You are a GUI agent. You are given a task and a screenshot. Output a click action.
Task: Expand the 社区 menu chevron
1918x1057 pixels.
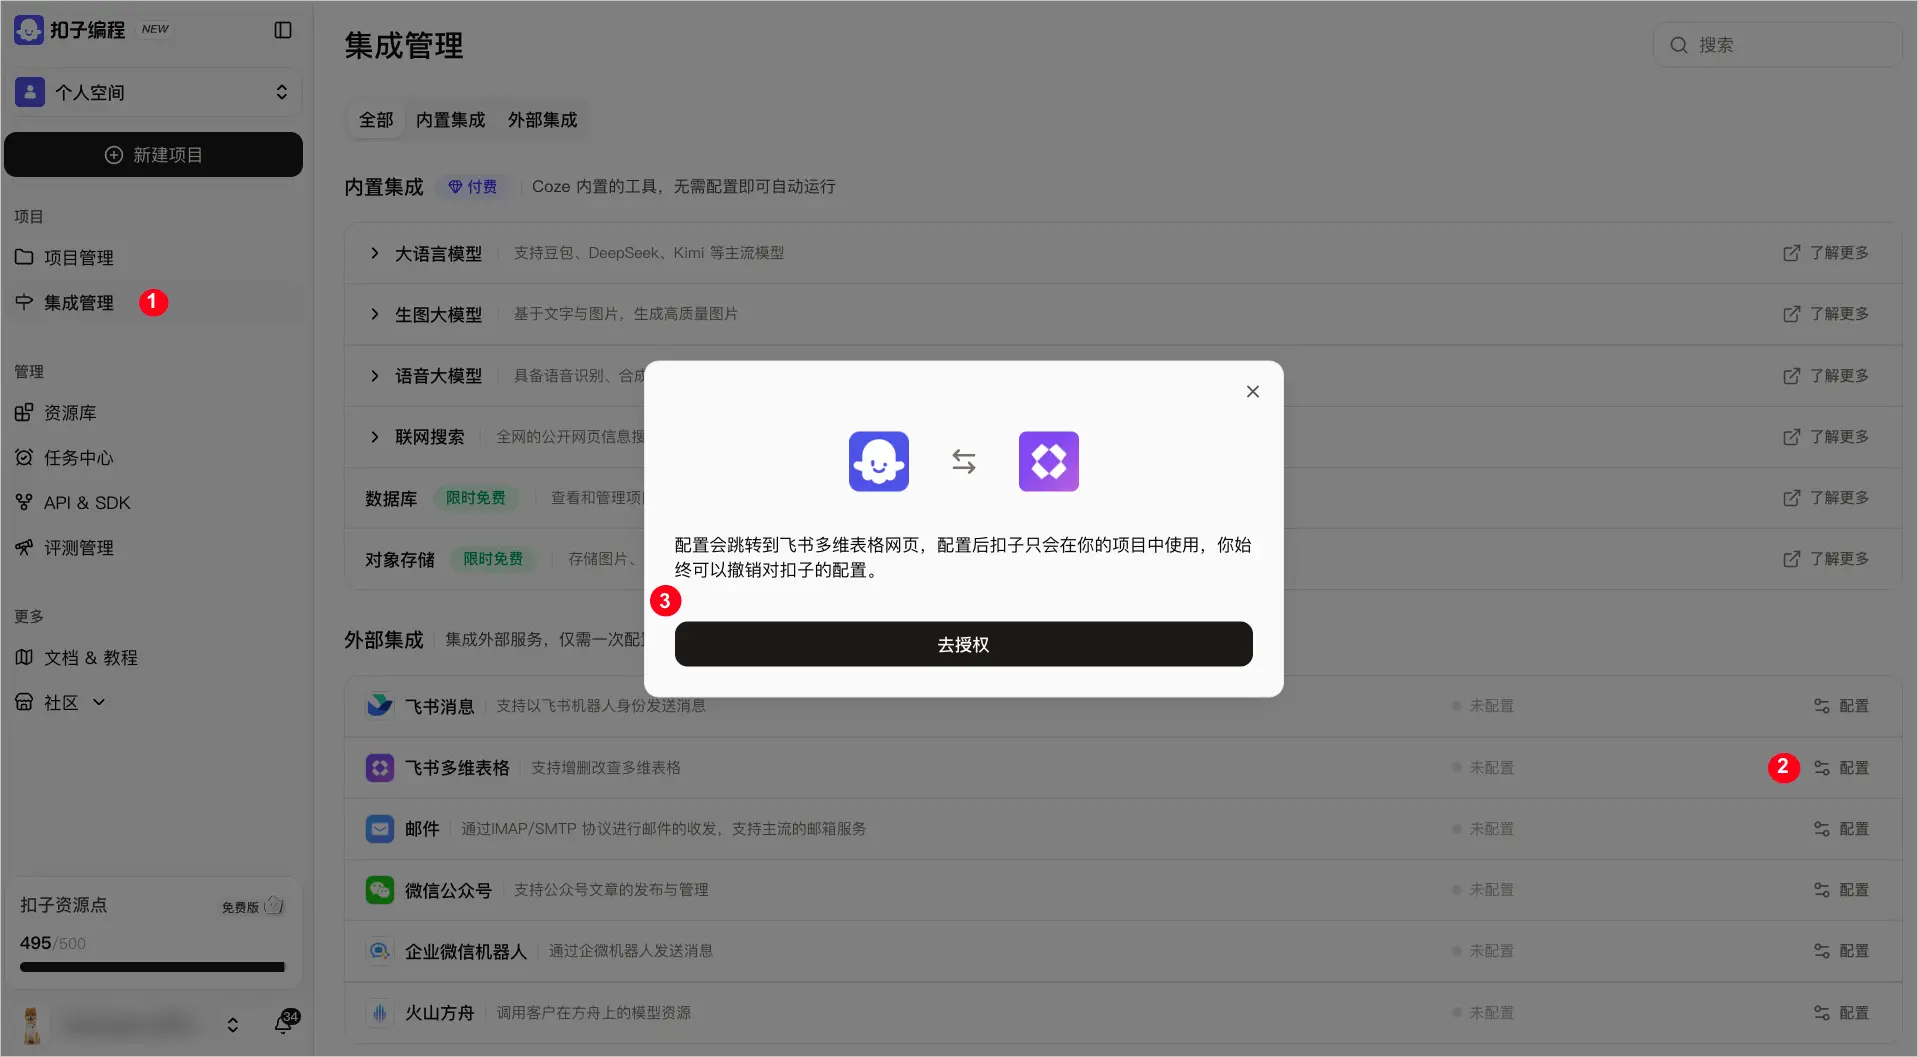99,703
